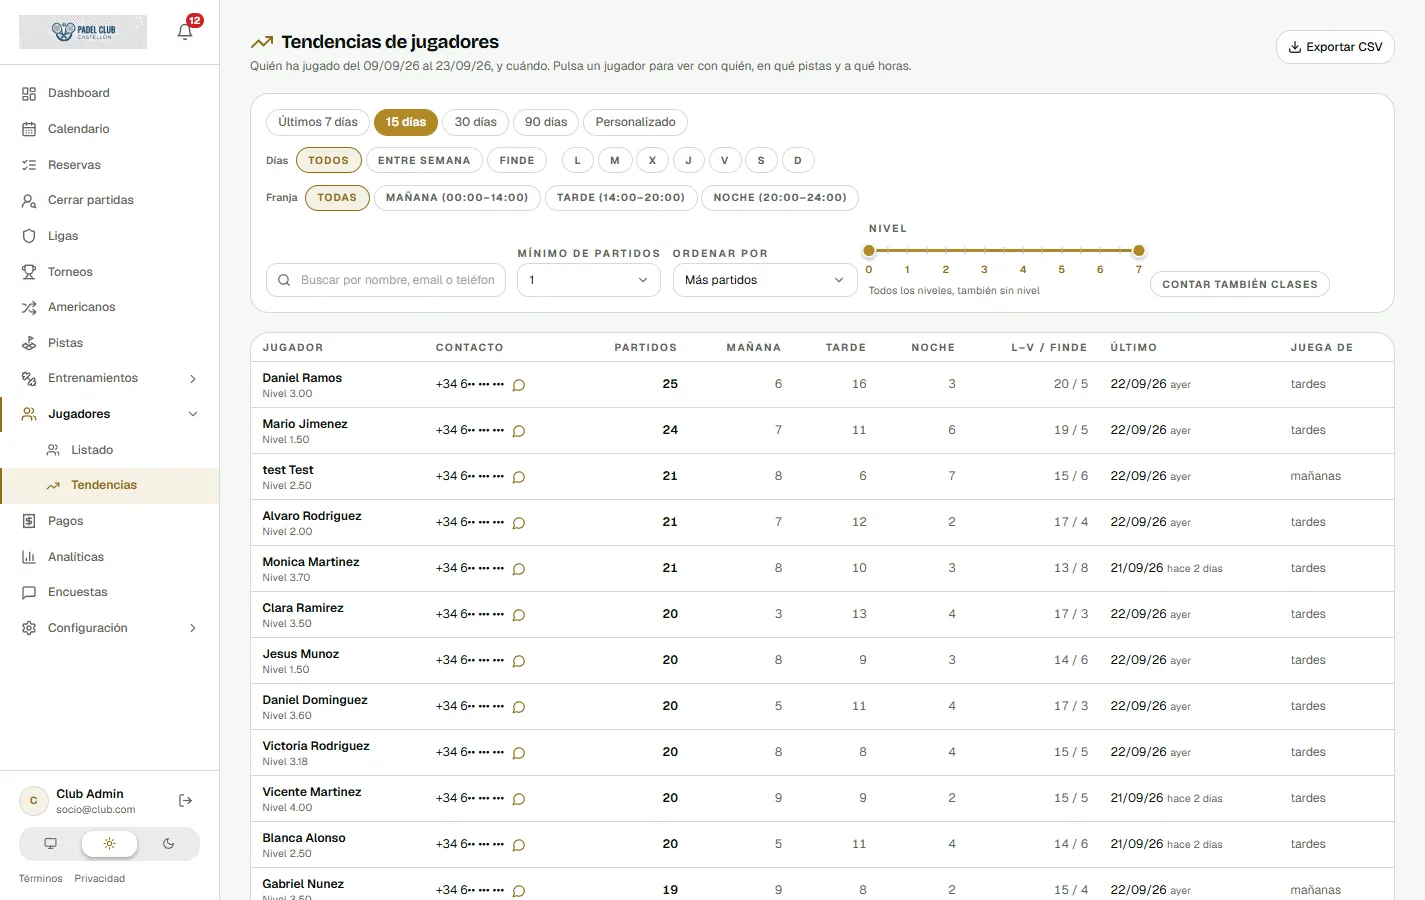
Task: Open the Mínimo de partidos dropdown
Action: click(589, 280)
